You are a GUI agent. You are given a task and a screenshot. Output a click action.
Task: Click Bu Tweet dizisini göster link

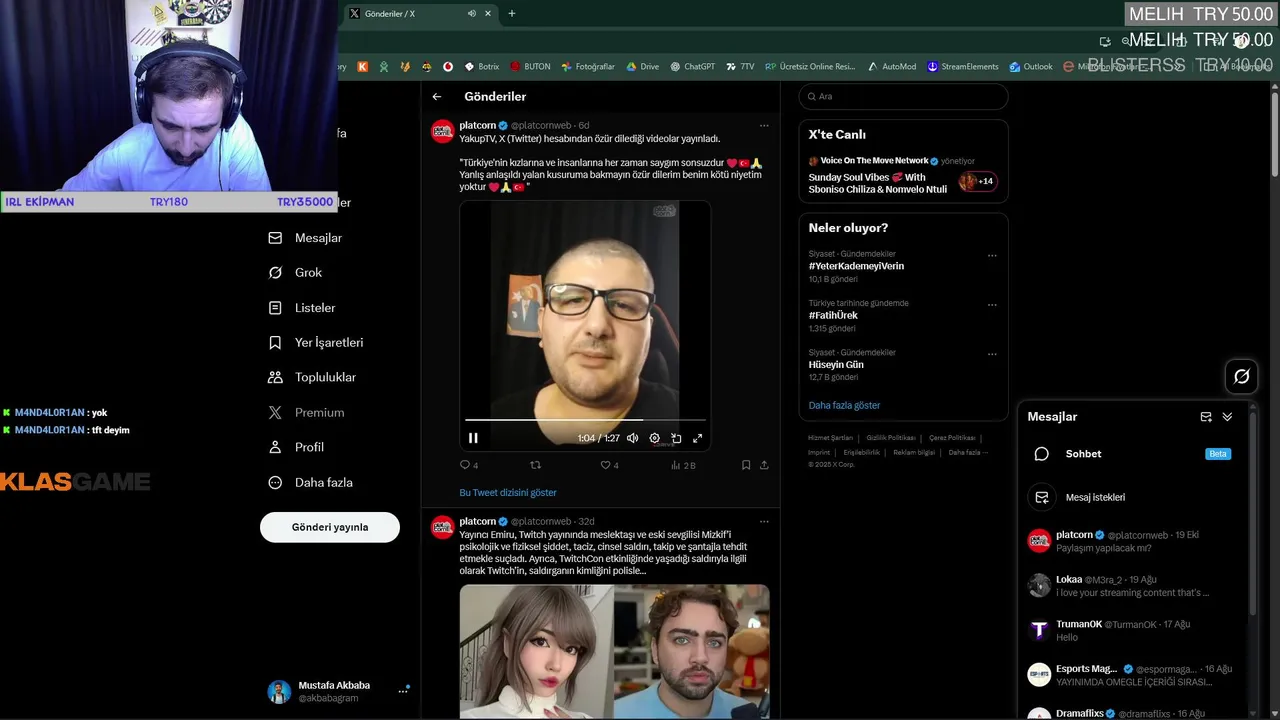click(x=508, y=492)
